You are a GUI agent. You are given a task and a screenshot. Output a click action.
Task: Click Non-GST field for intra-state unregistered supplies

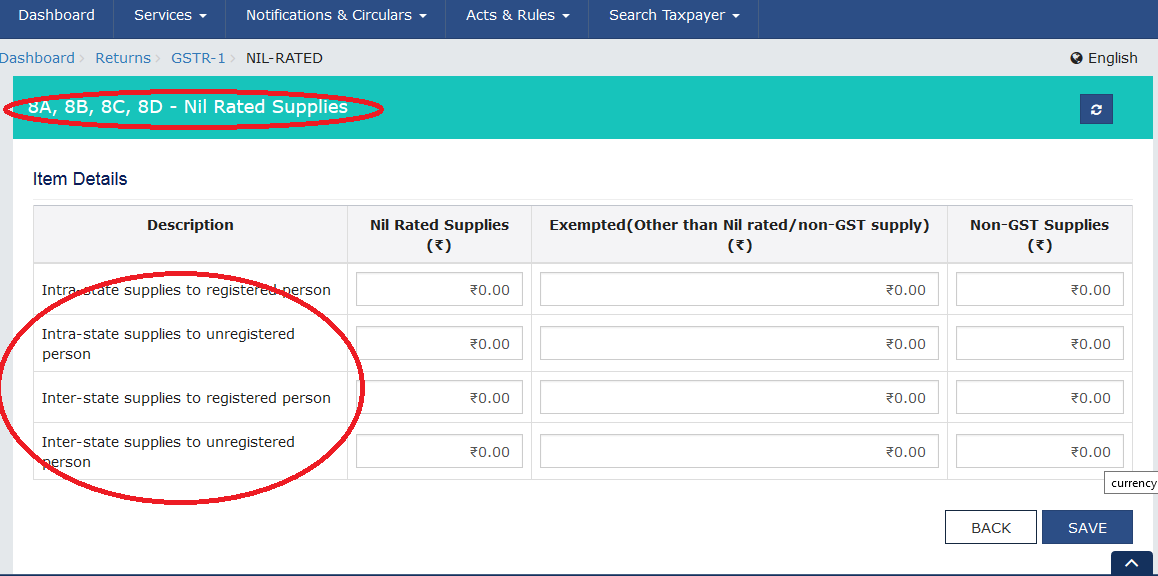click(1039, 343)
